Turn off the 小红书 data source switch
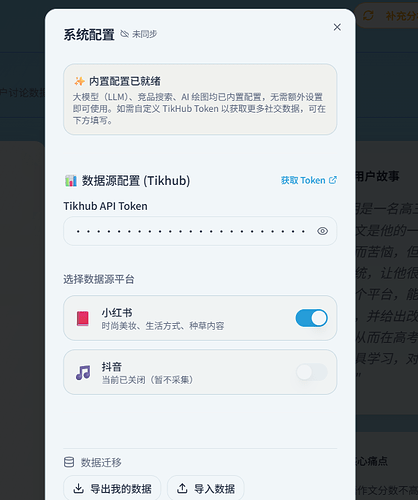The image size is (418, 500). [x=311, y=318]
